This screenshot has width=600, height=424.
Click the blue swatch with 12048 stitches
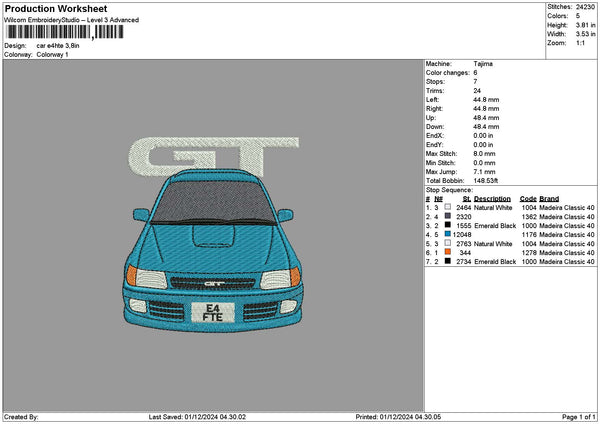click(447, 234)
